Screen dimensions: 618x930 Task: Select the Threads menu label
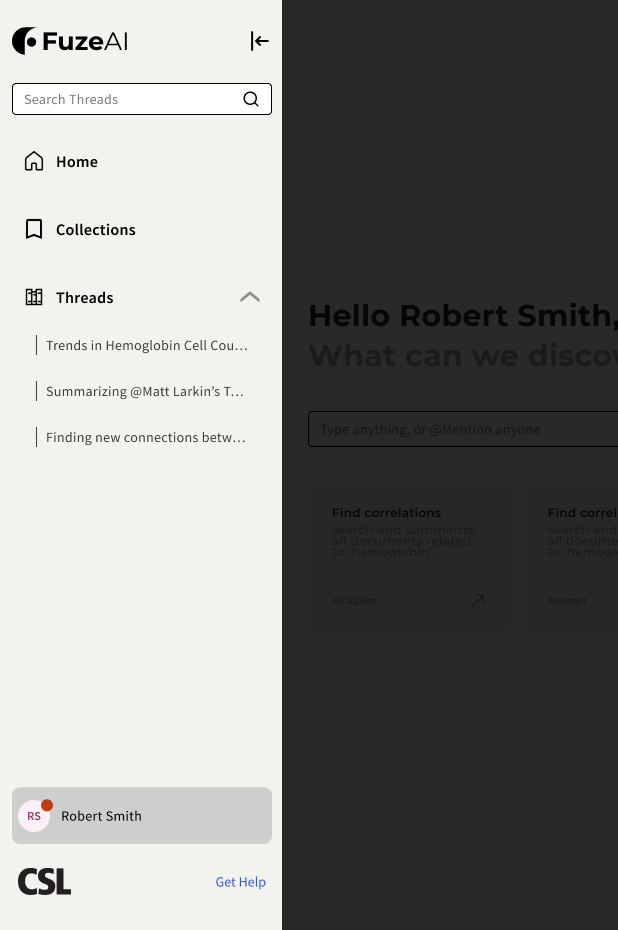[85, 298]
